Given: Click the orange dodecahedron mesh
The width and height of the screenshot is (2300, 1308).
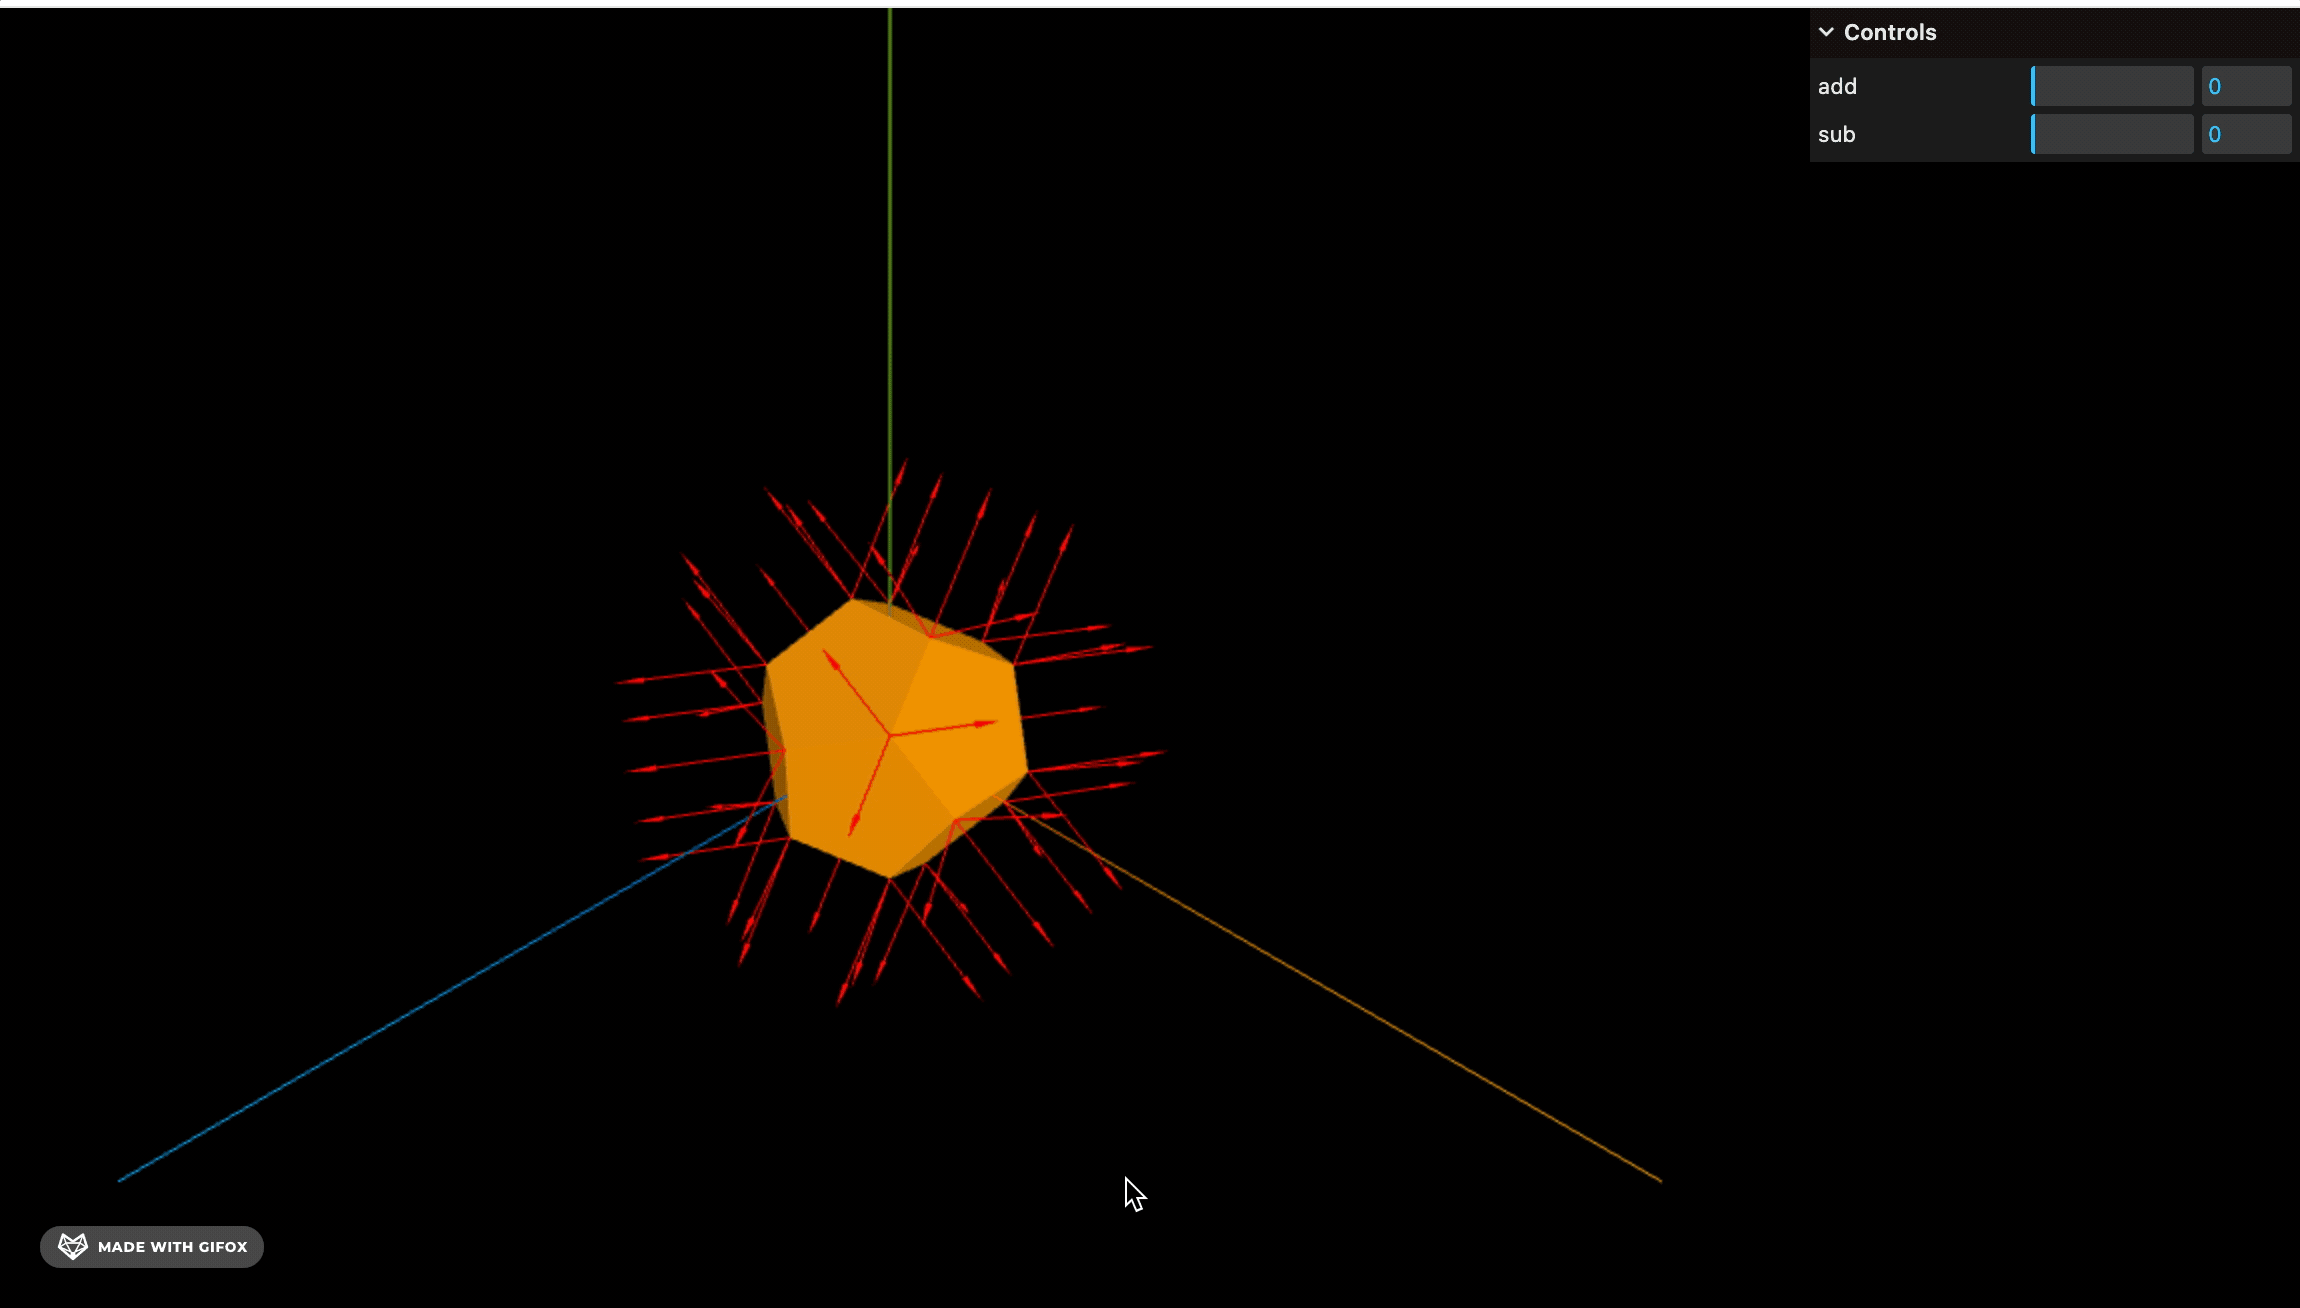Looking at the screenshot, I should click(x=895, y=738).
